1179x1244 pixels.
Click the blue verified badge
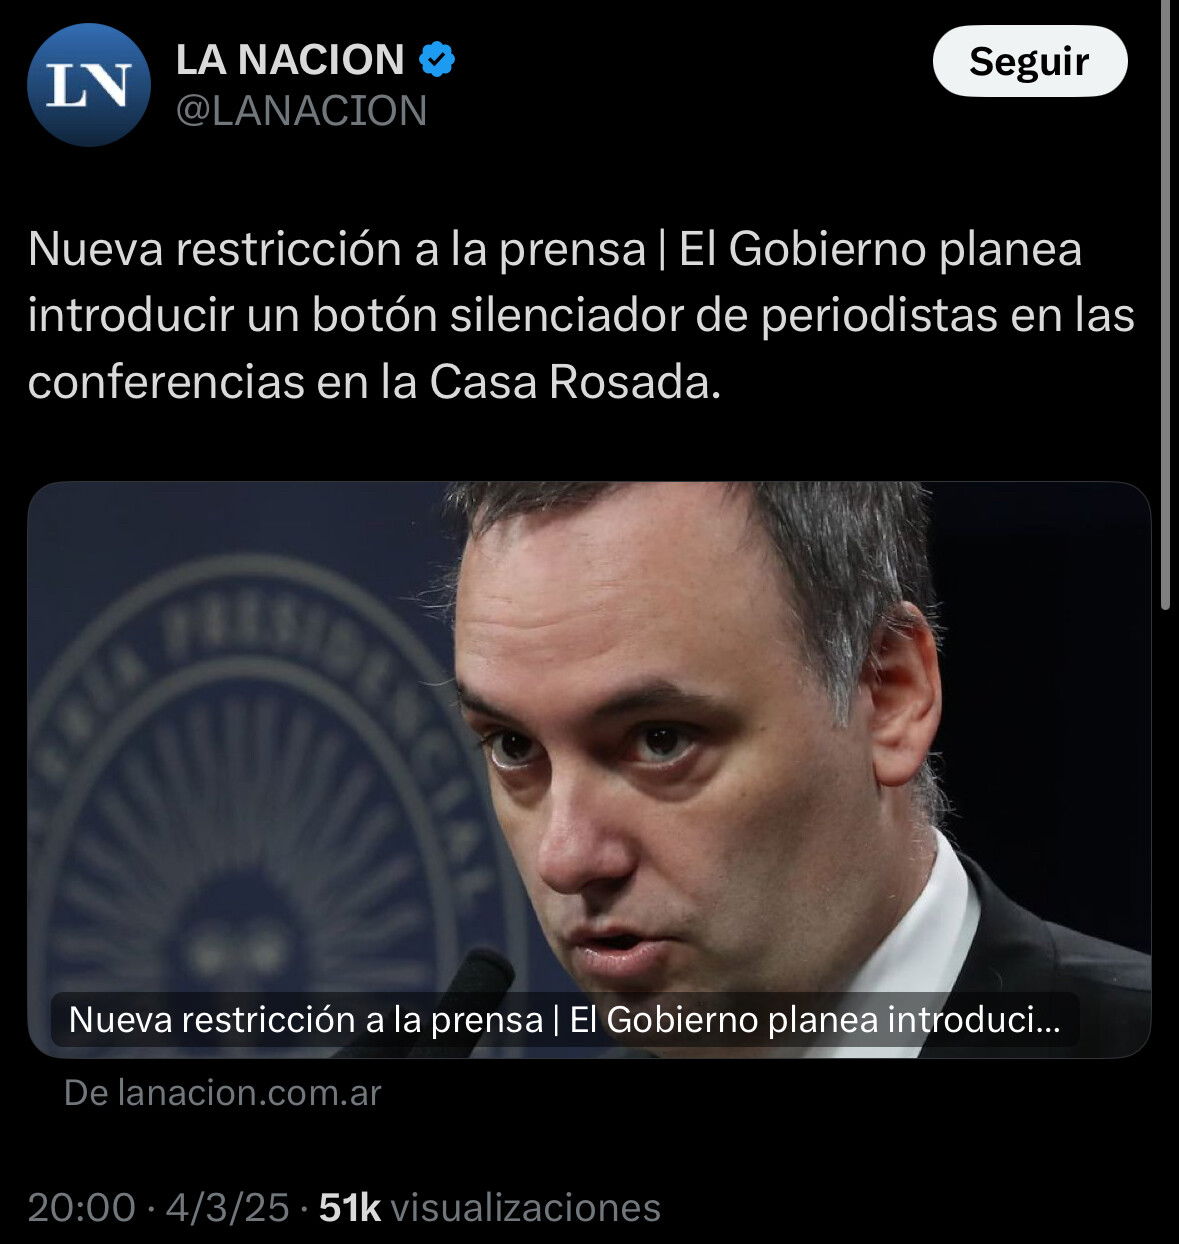point(436,60)
